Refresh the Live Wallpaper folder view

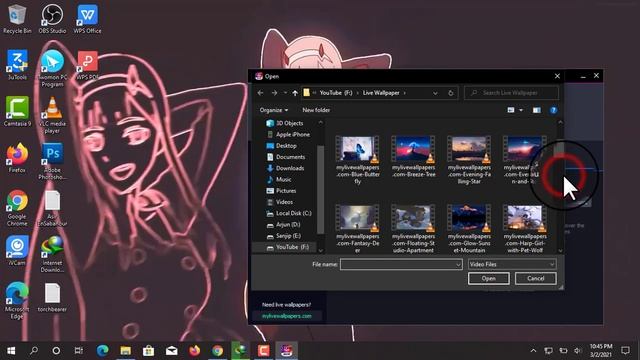451,93
